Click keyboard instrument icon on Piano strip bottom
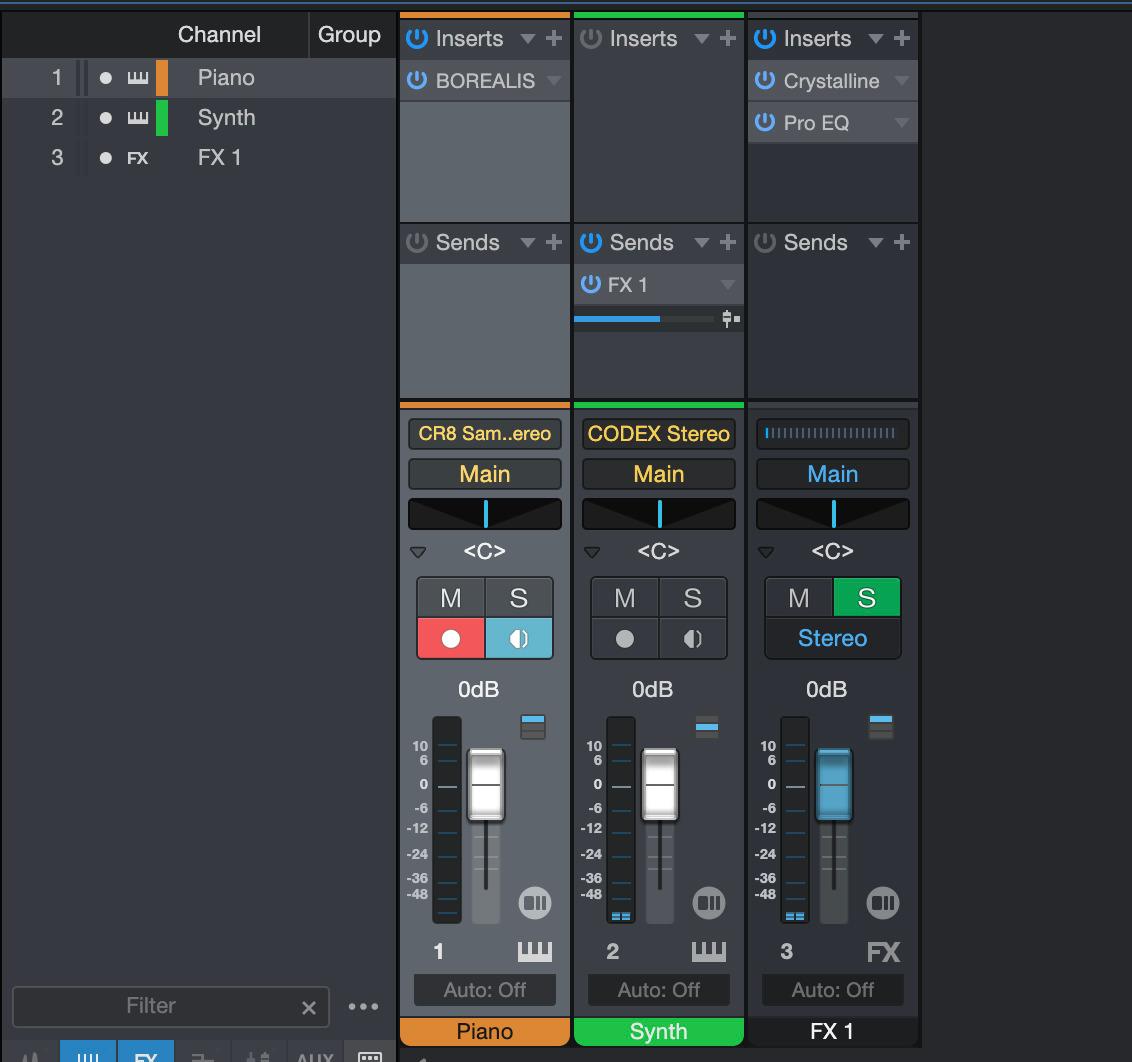 (535, 952)
